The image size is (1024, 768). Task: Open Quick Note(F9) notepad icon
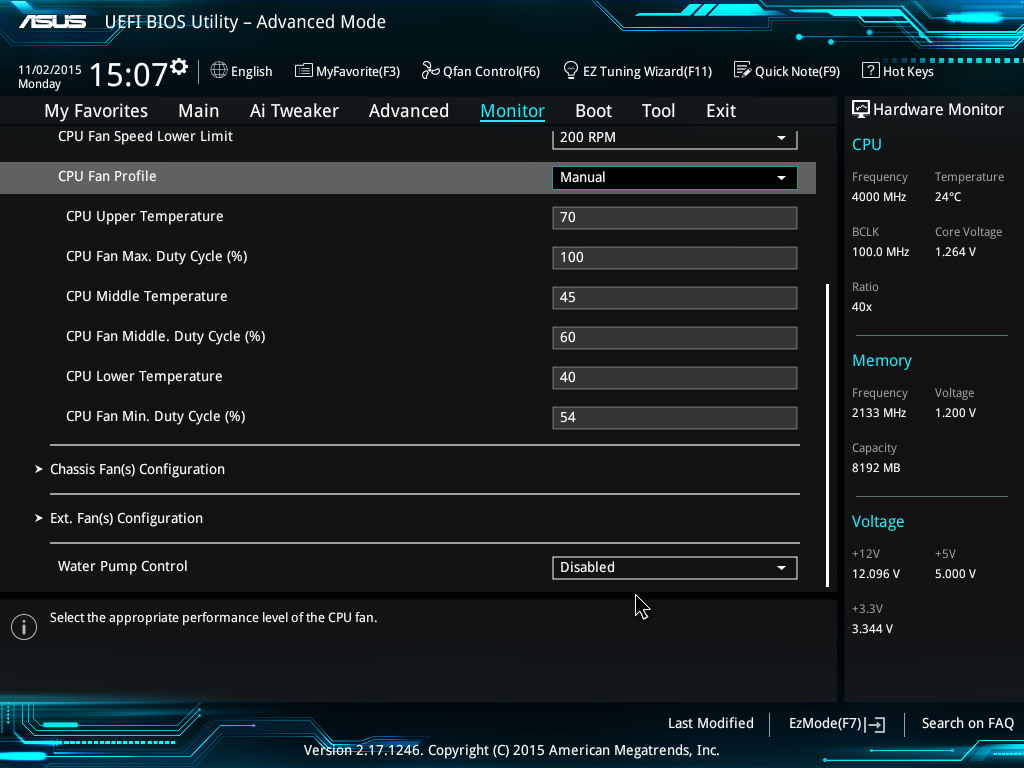[742, 71]
